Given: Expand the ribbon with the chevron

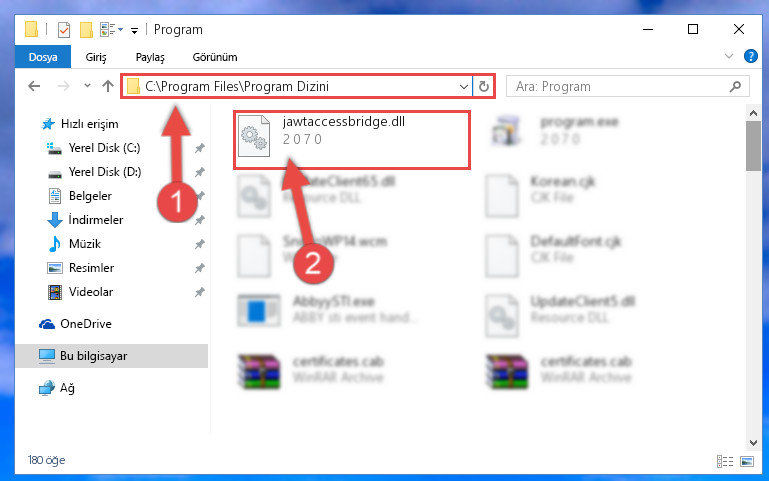Looking at the screenshot, I should click(x=729, y=56).
